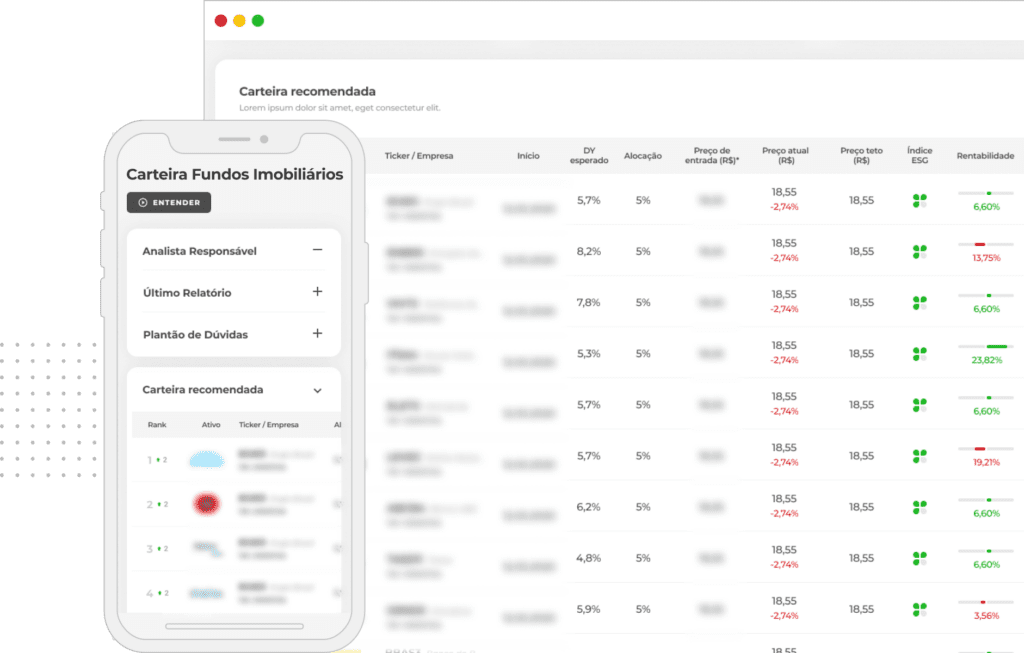Click the 3,56% rentabilidade value
Image resolution: width=1024 pixels, height=653 pixels.
pyautogui.click(x=986, y=616)
